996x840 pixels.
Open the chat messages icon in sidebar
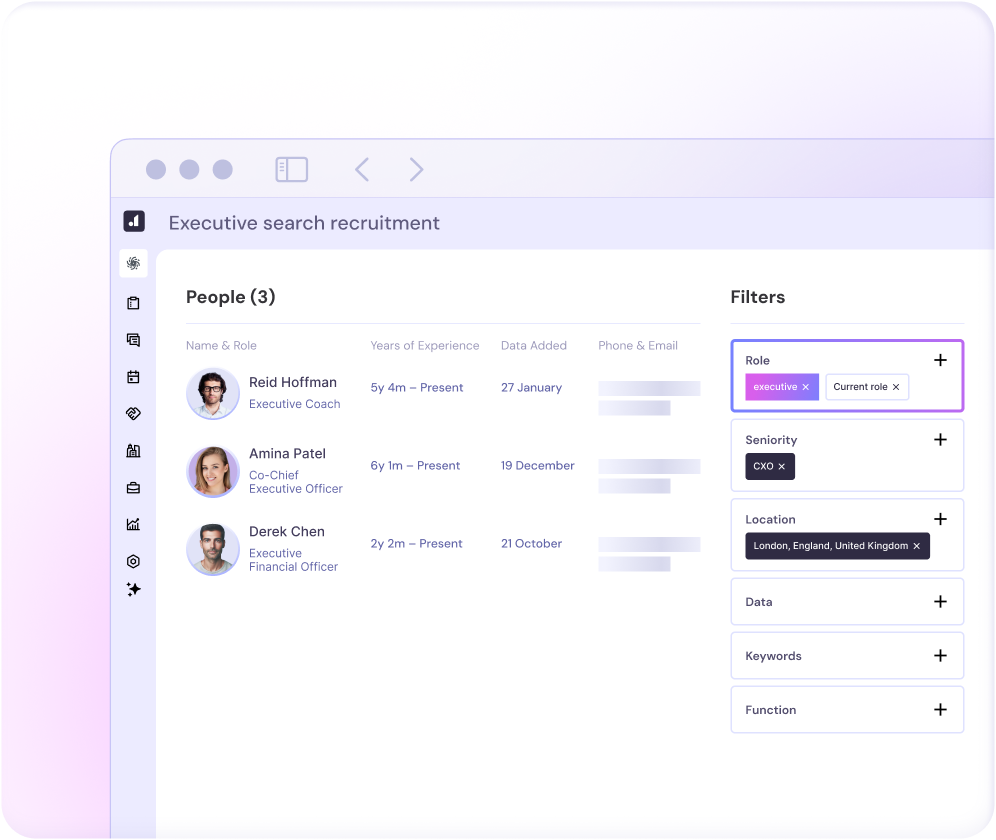click(133, 340)
